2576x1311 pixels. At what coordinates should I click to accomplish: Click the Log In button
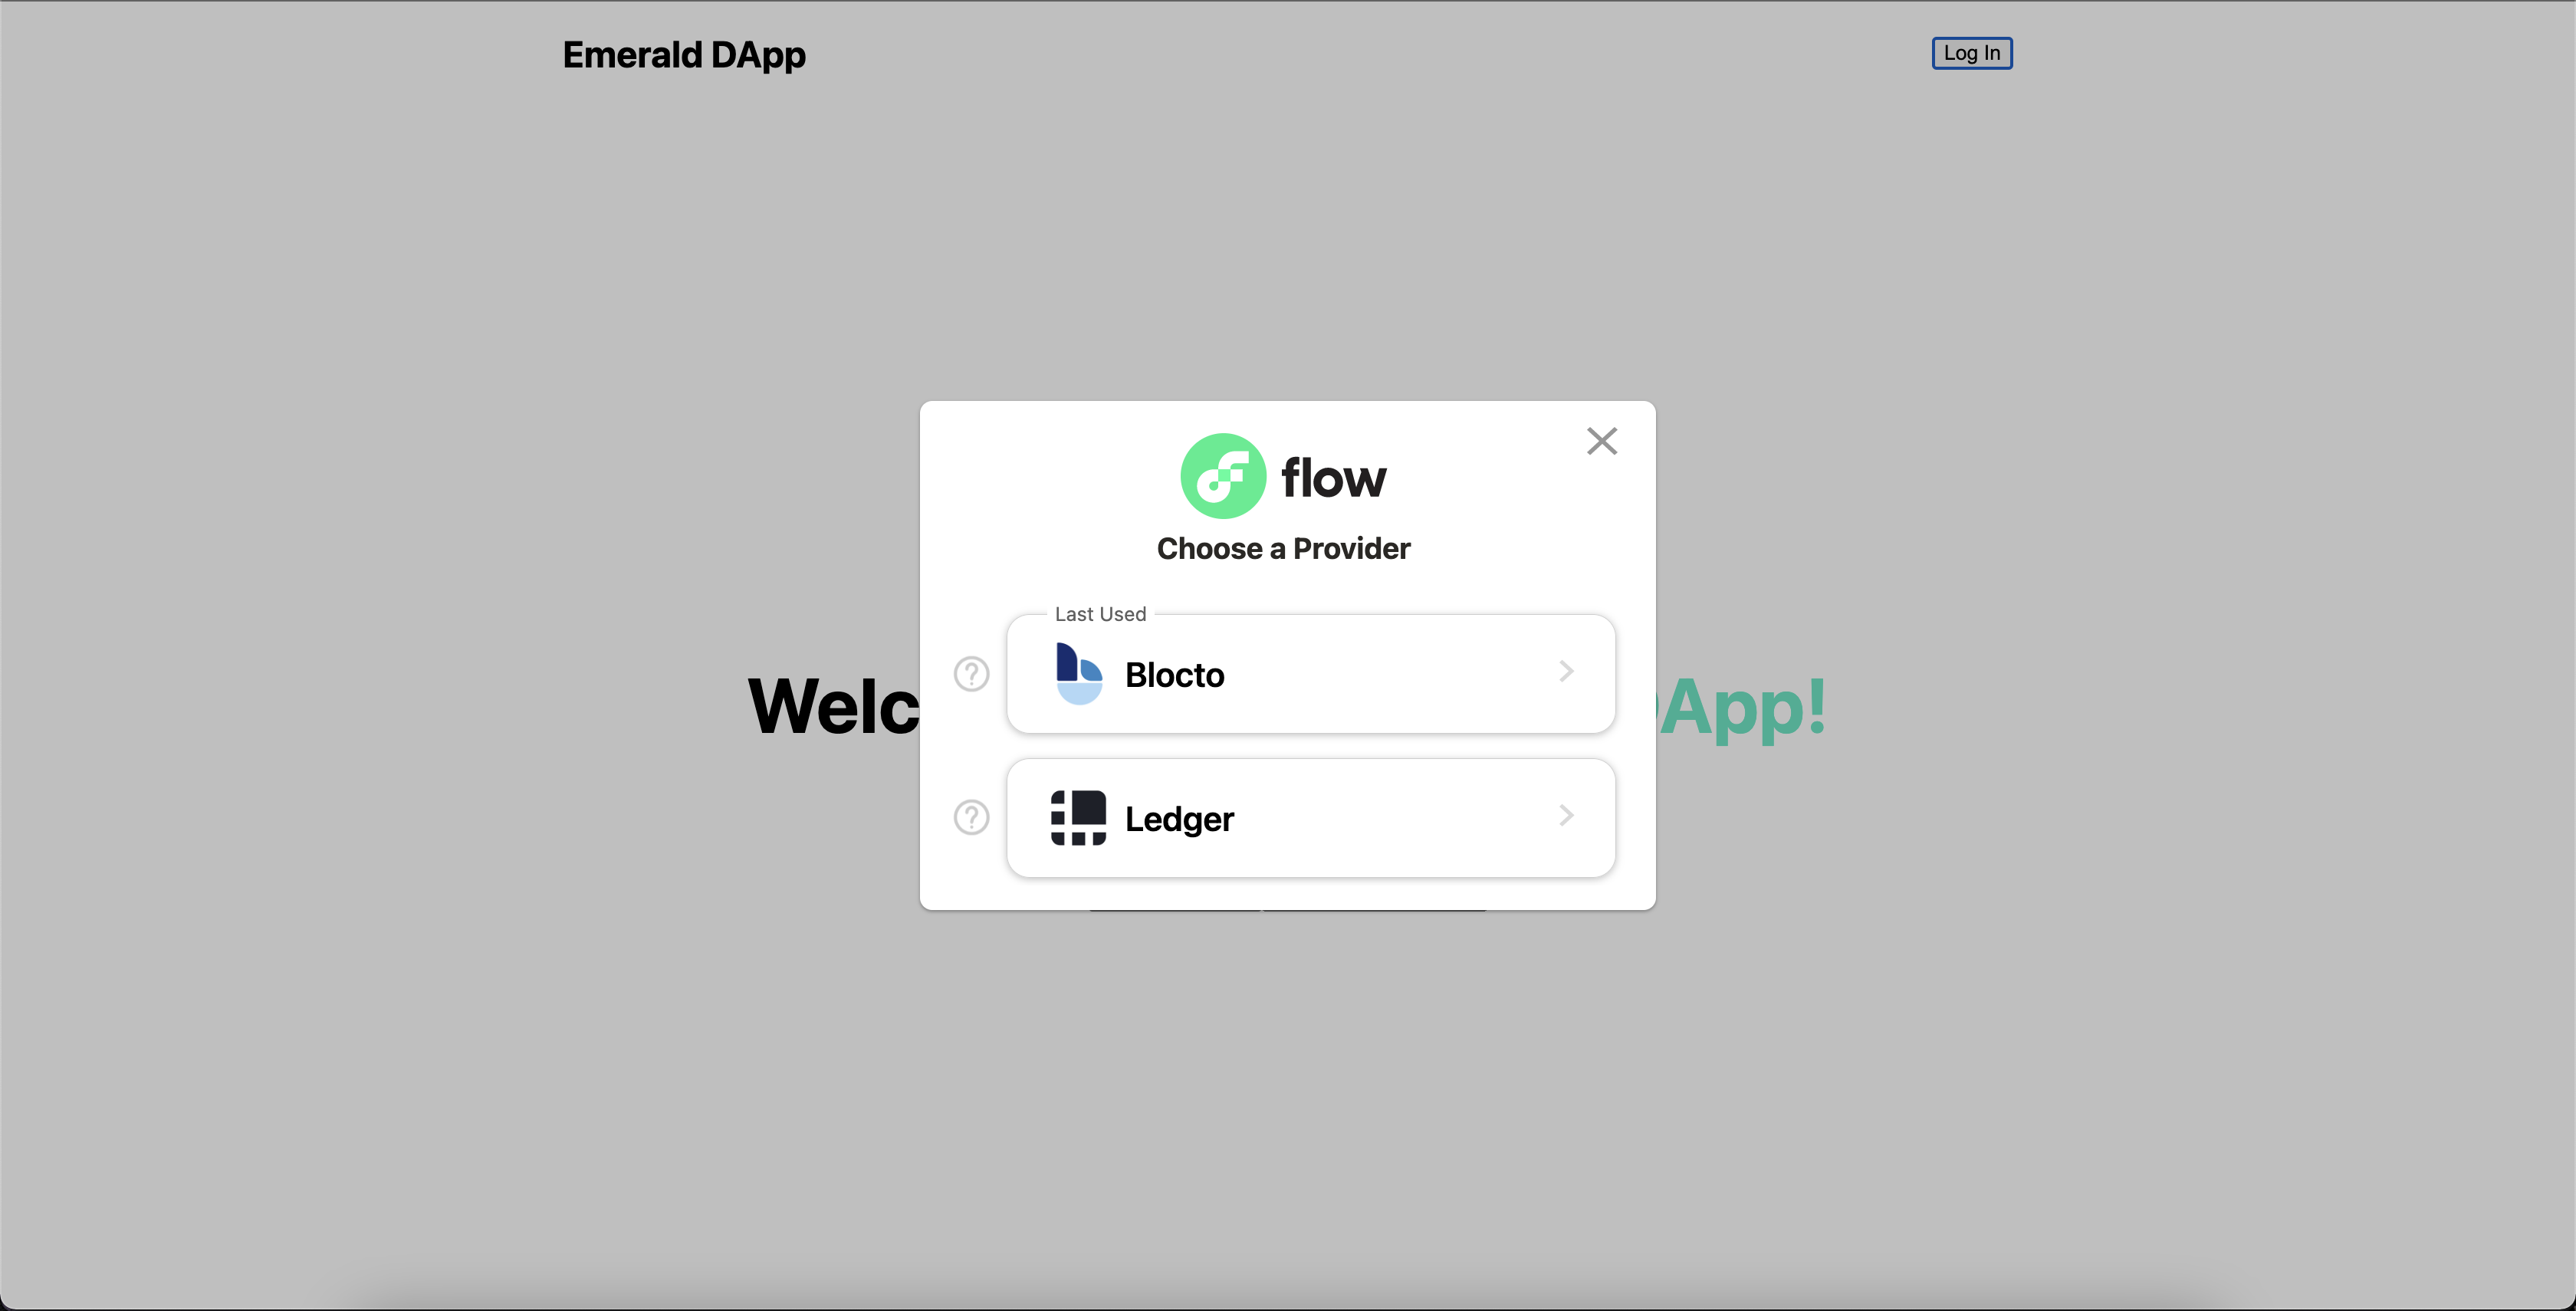click(x=1972, y=53)
